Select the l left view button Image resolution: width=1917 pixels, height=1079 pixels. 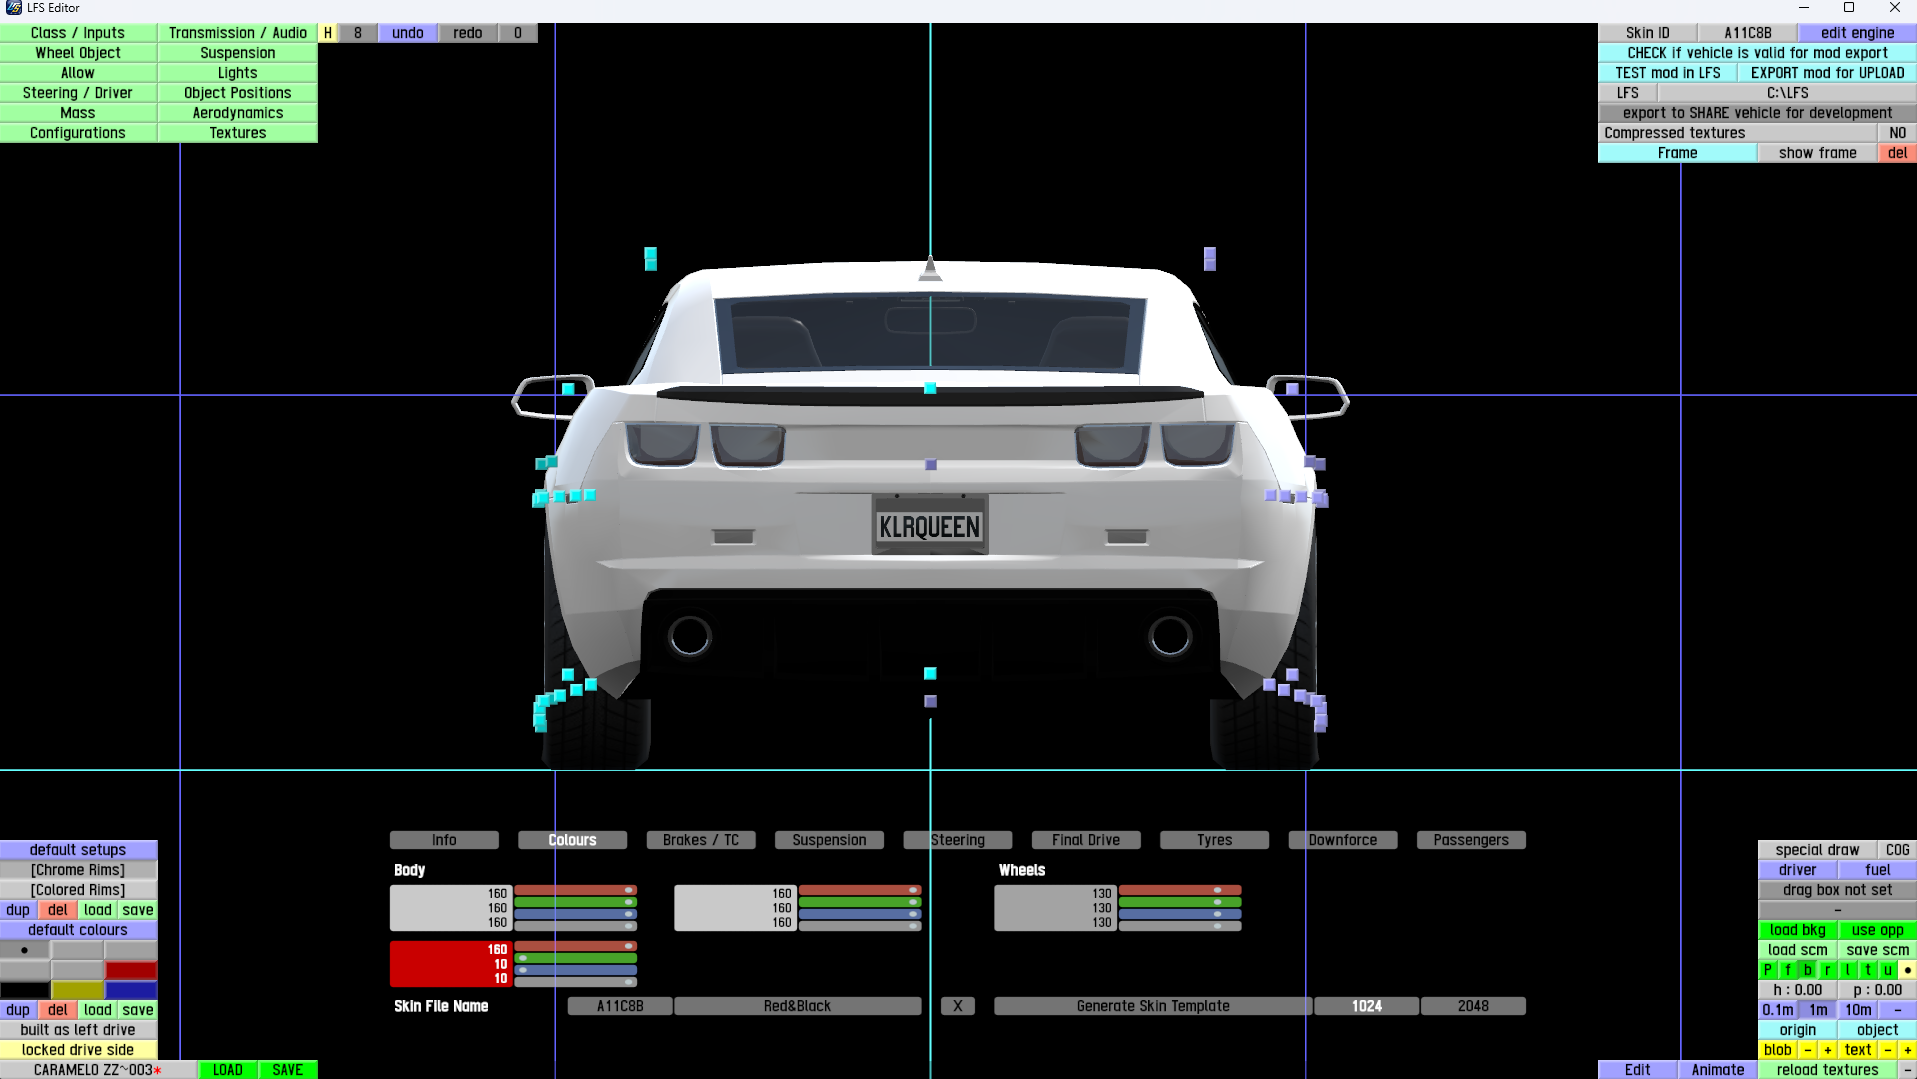click(x=1848, y=970)
